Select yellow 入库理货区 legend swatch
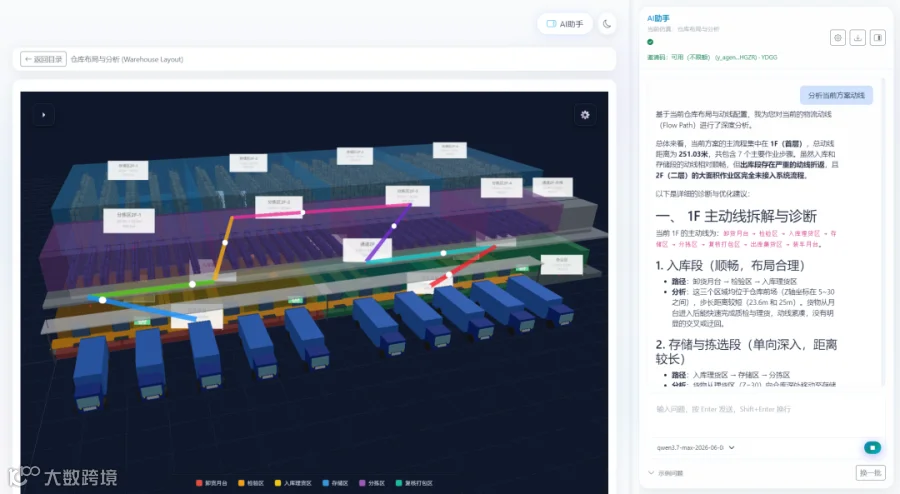The height and width of the screenshot is (494, 900). (278, 483)
